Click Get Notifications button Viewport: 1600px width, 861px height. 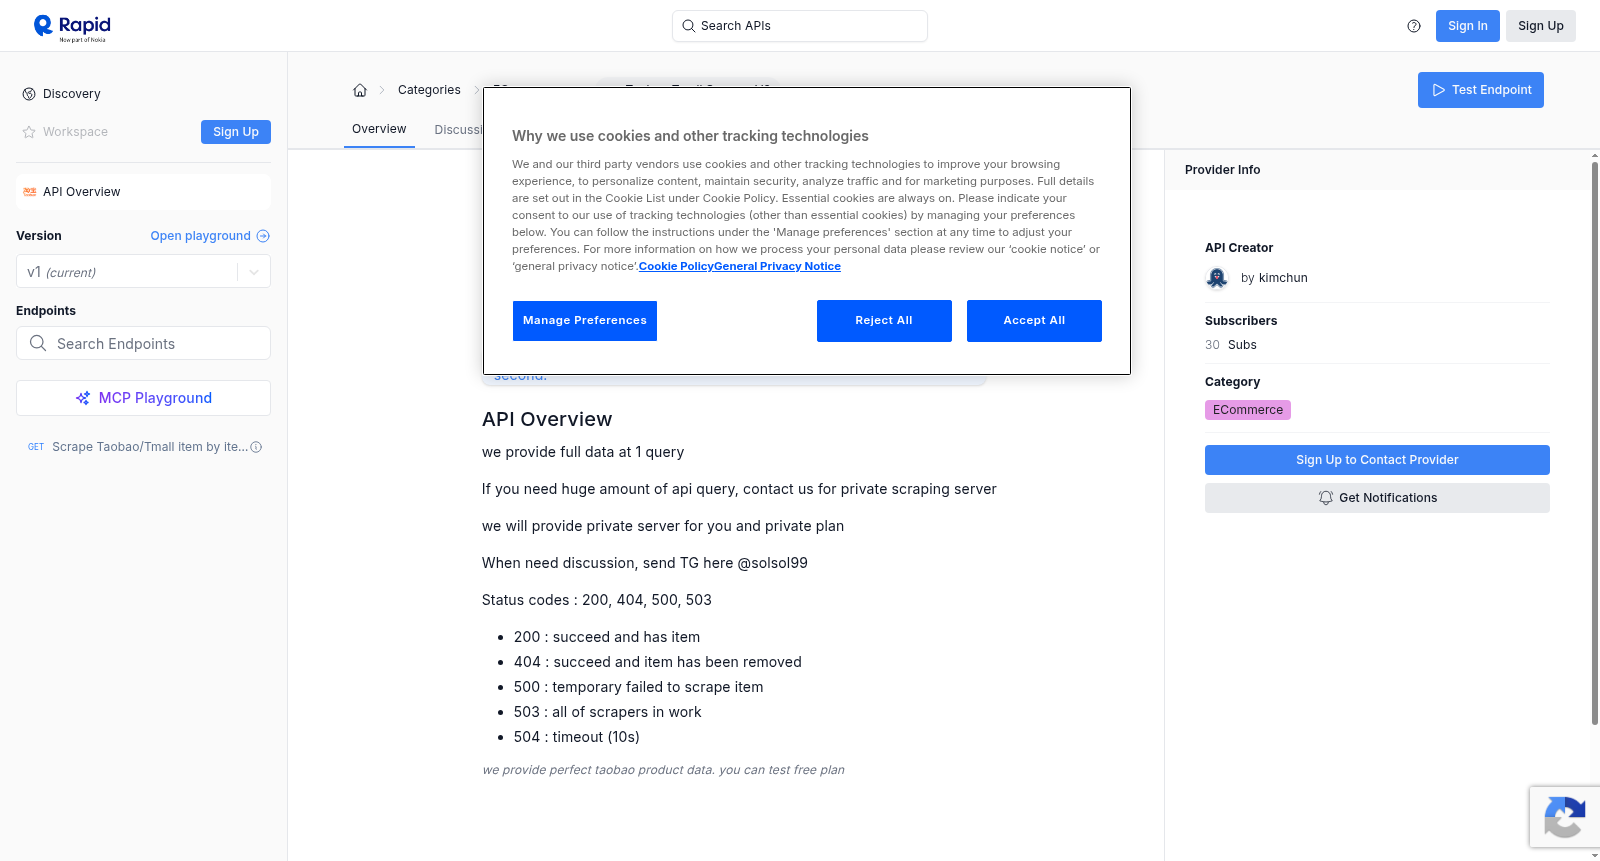pos(1377,498)
